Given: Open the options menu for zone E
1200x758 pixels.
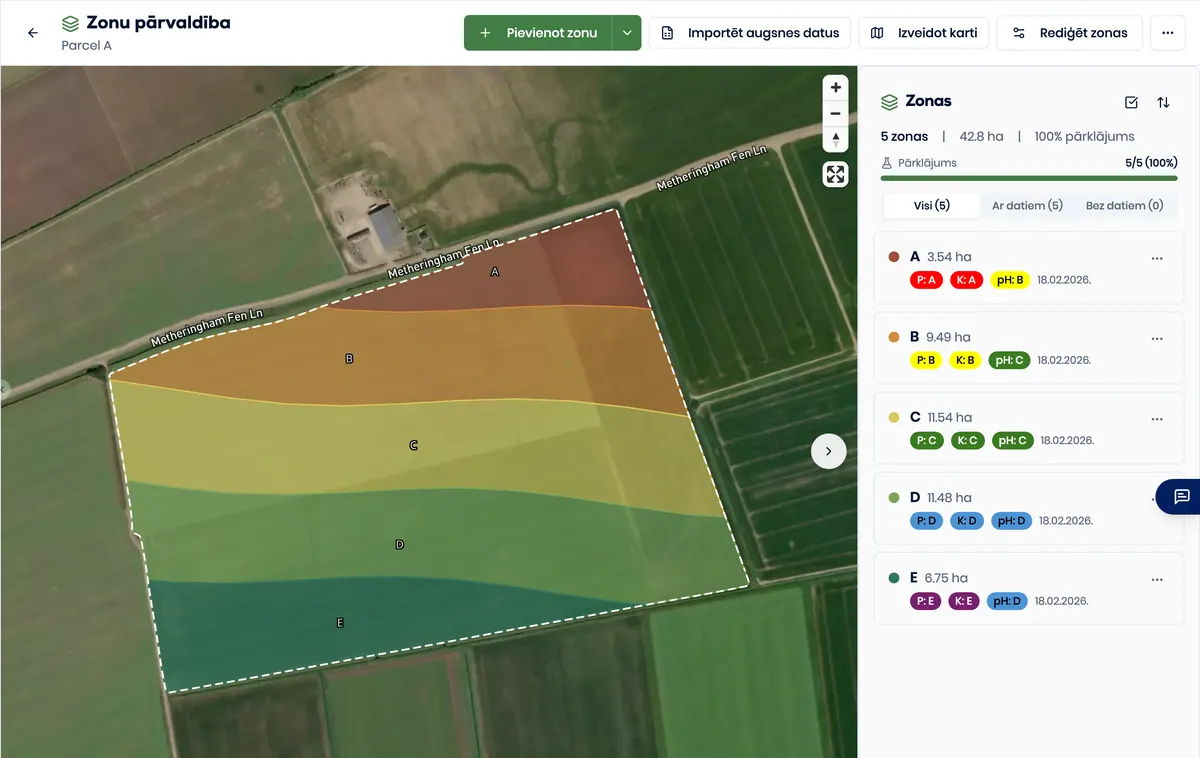Looking at the screenshot, I should click(x=1157, y=579).
